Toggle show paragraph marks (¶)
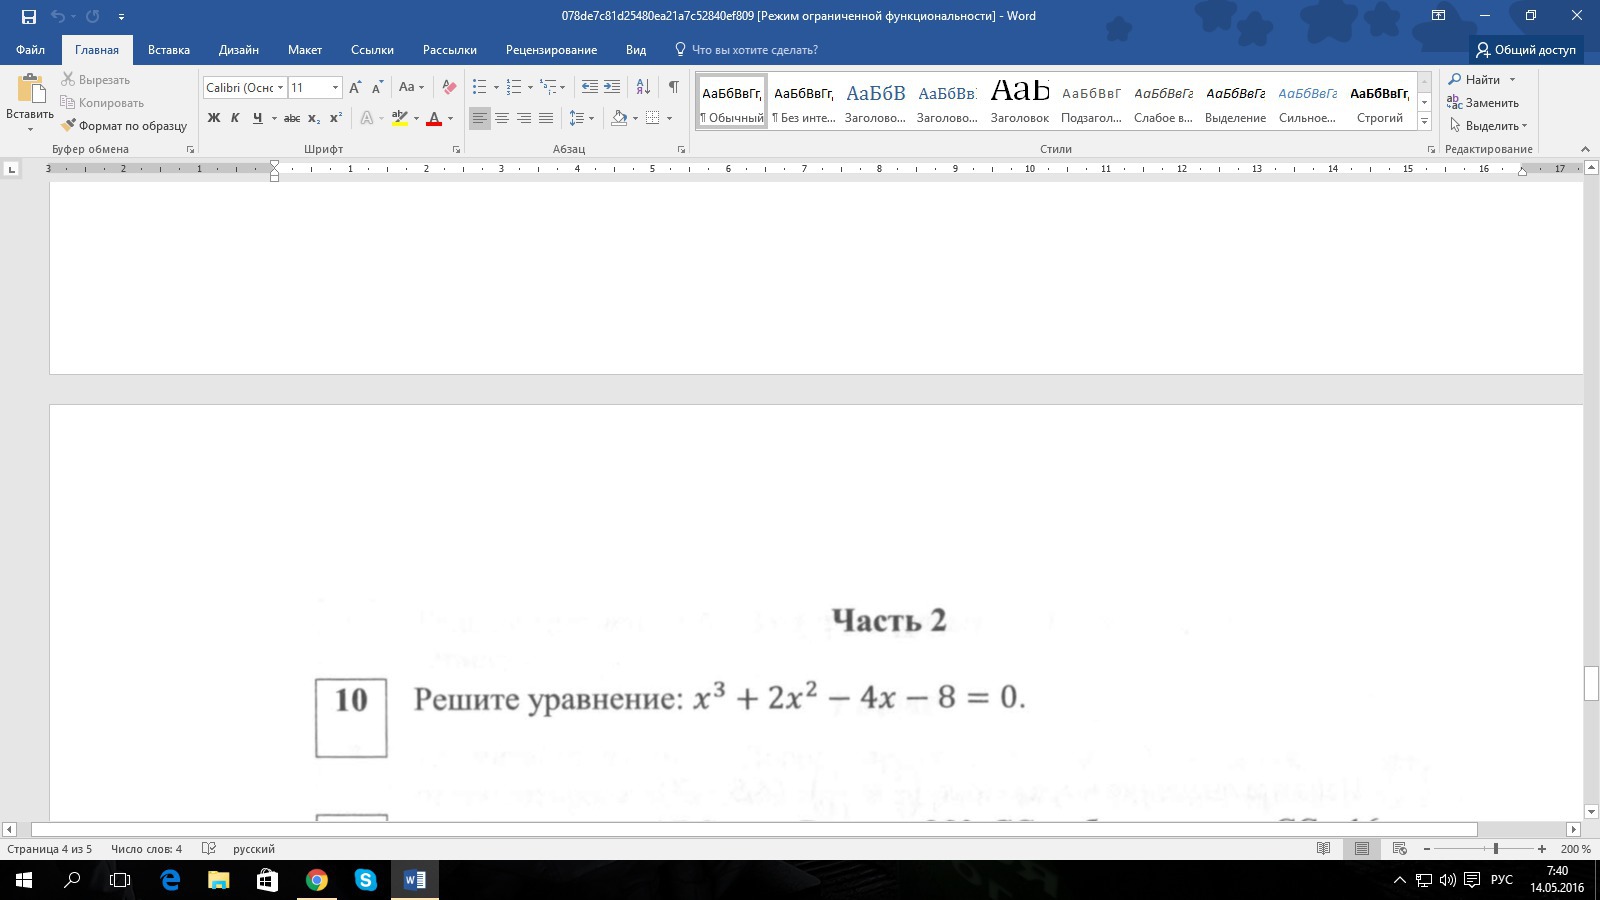This screenshot has height=900, width=1600. tap(674, 88)
